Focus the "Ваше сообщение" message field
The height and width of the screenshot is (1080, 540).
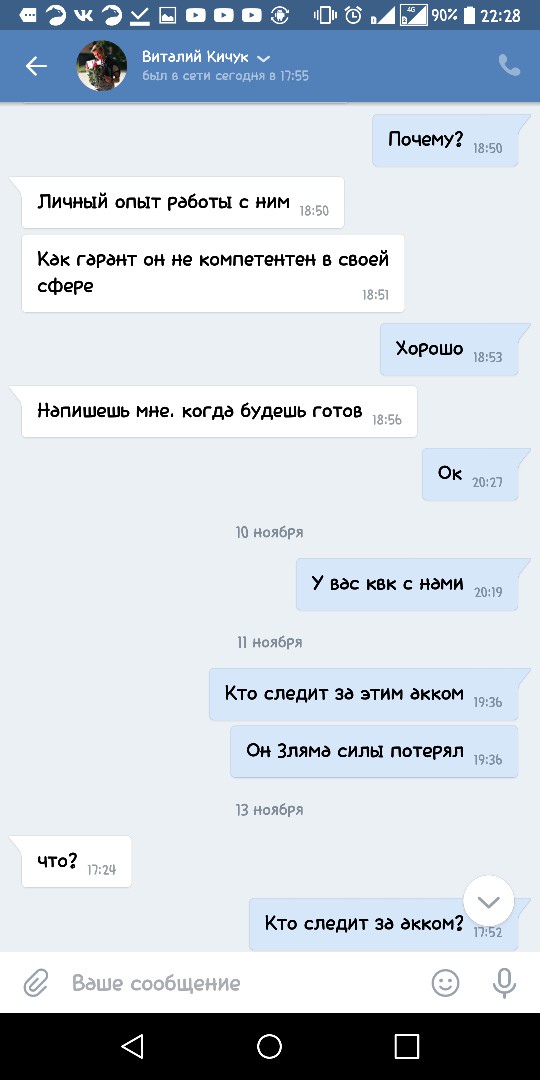point(241,983)
